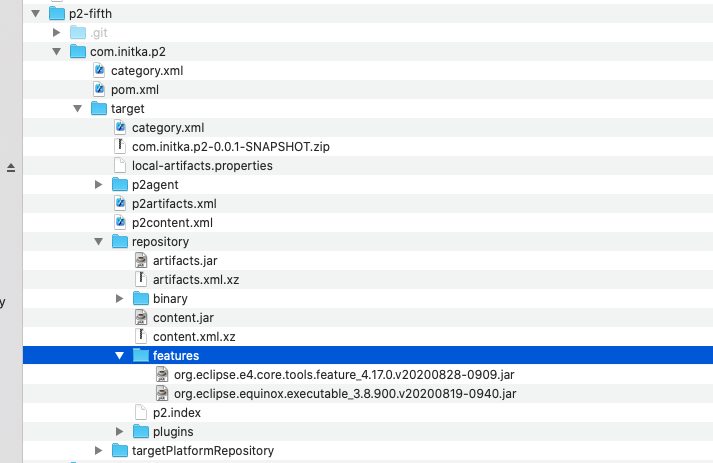
Task: Click the e4.core.tools.feature jar icon
Action: click(x=162, y=374)
